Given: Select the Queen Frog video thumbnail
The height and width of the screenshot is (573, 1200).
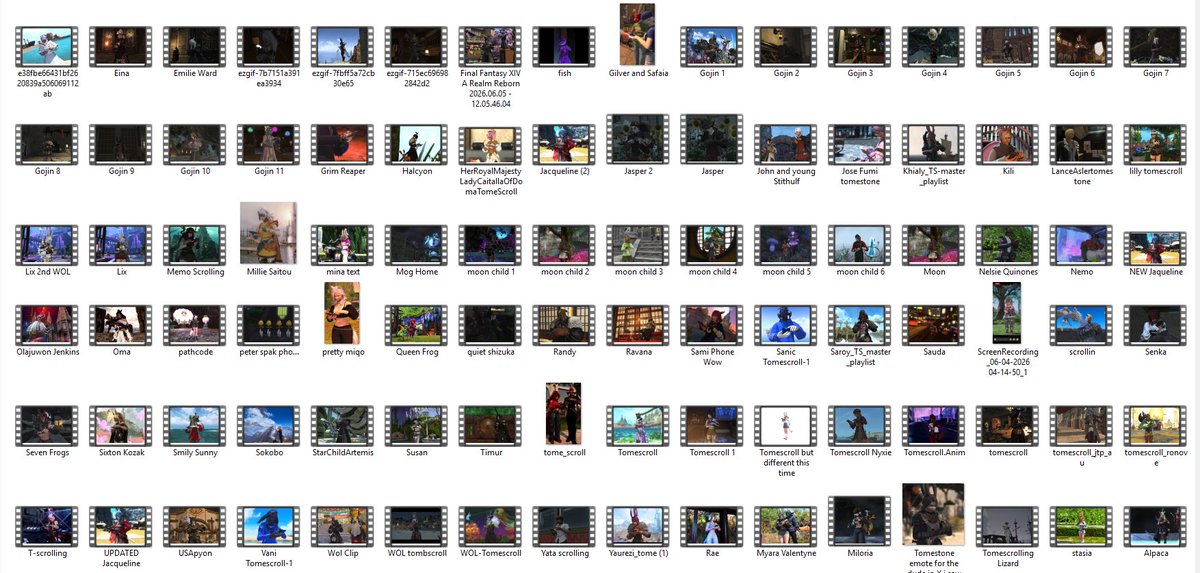Looking at the screenshot, I should point(415,325).
